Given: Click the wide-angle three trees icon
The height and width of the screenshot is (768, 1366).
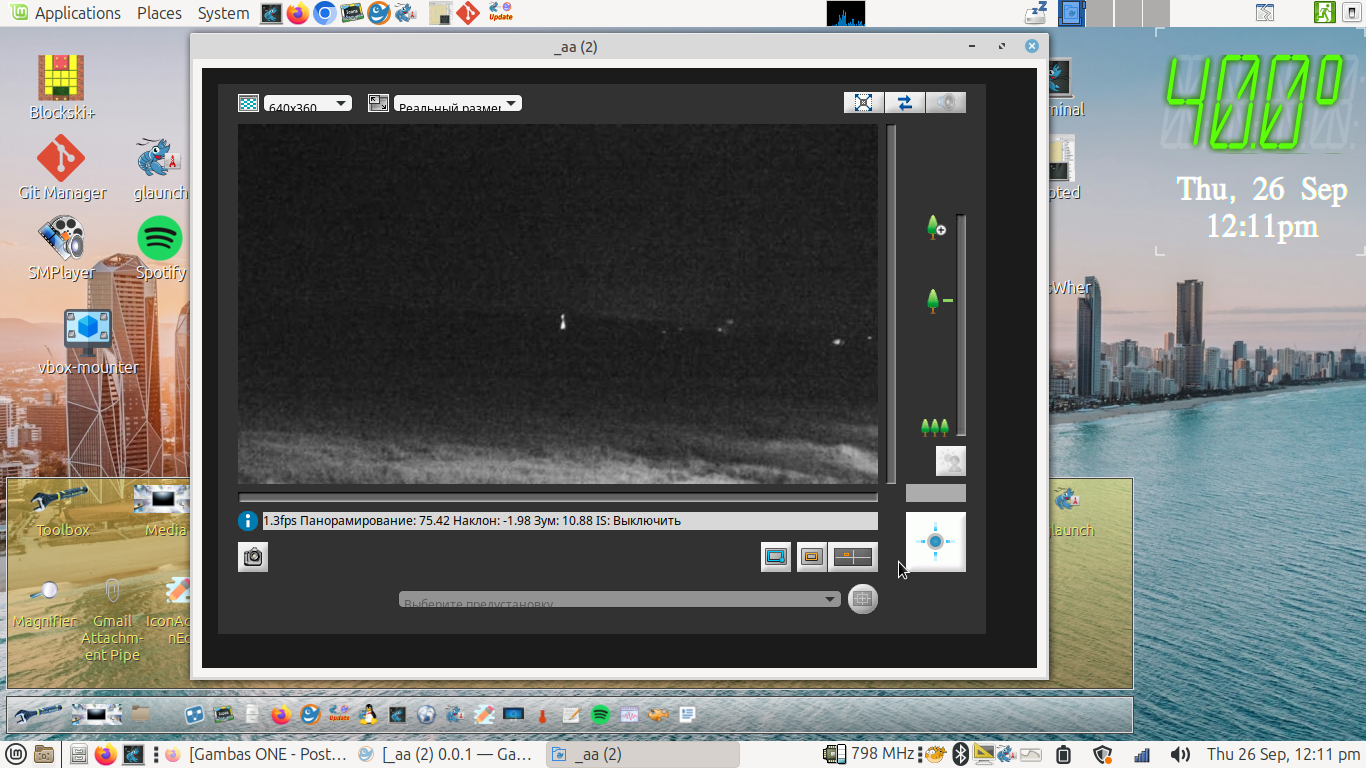Looking at the screenshot, I should pos(934,428).
